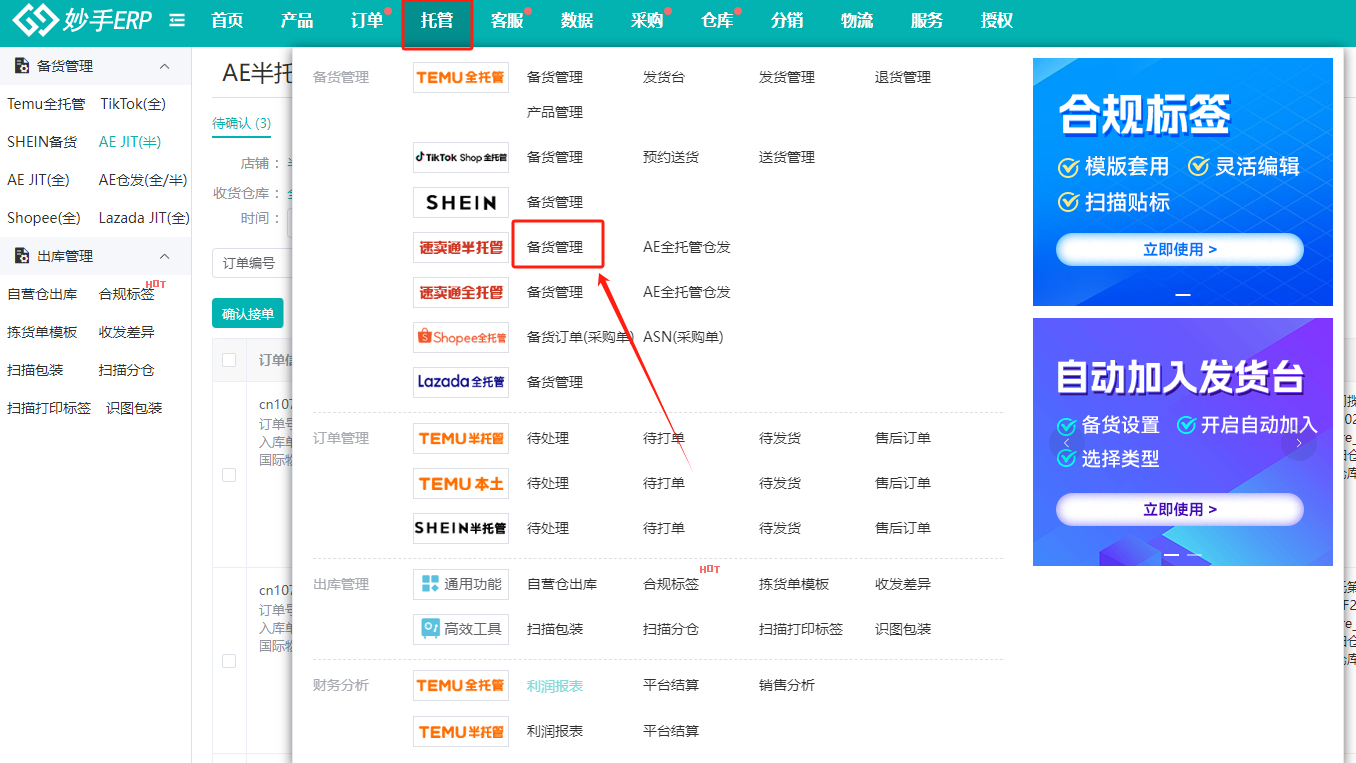Click the Lazada全托管 logo
1356x763 pixels.
[x=461, y=382]
